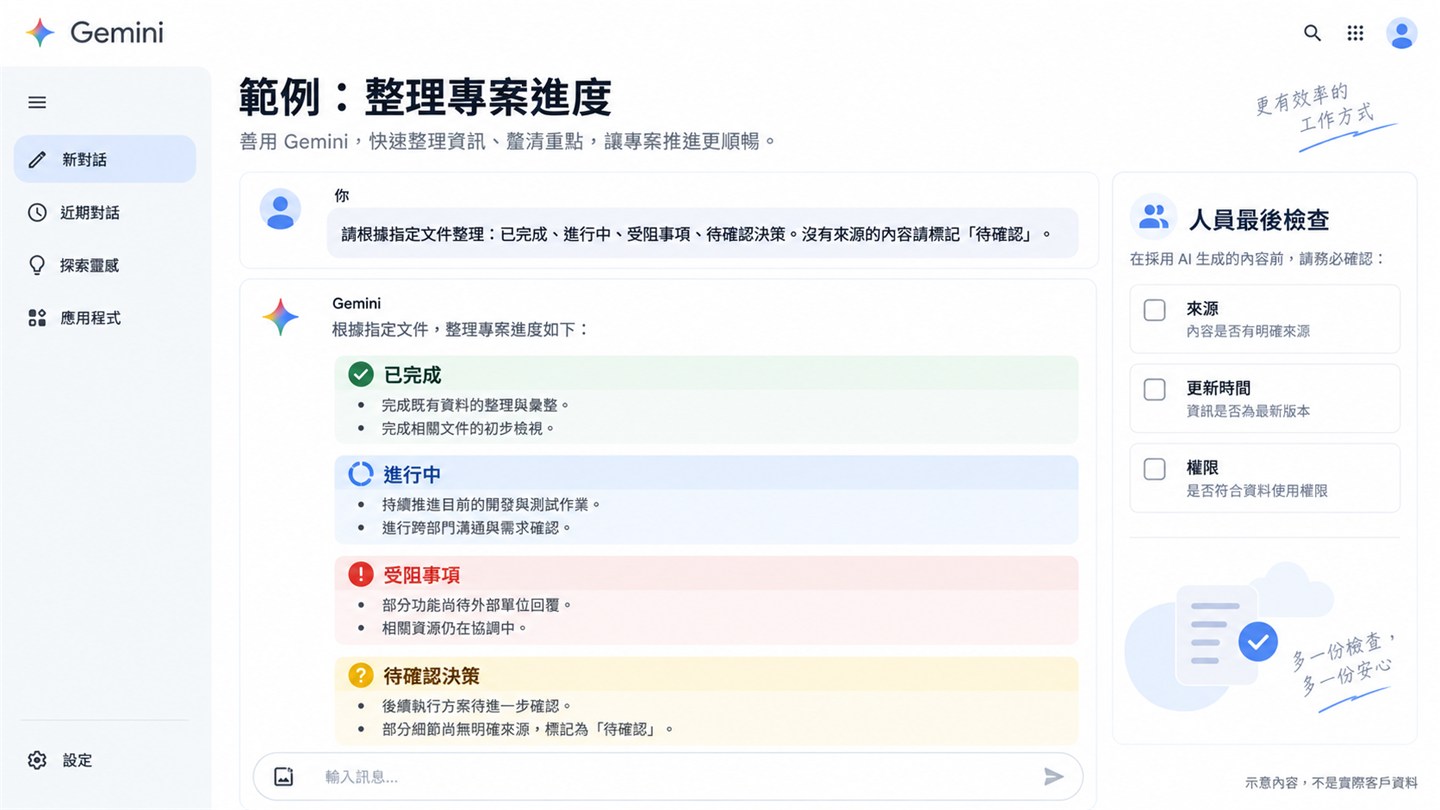Click the Gemini spark icon in the reply
The image size is (1440, 810).
click(x=280, y=317)
